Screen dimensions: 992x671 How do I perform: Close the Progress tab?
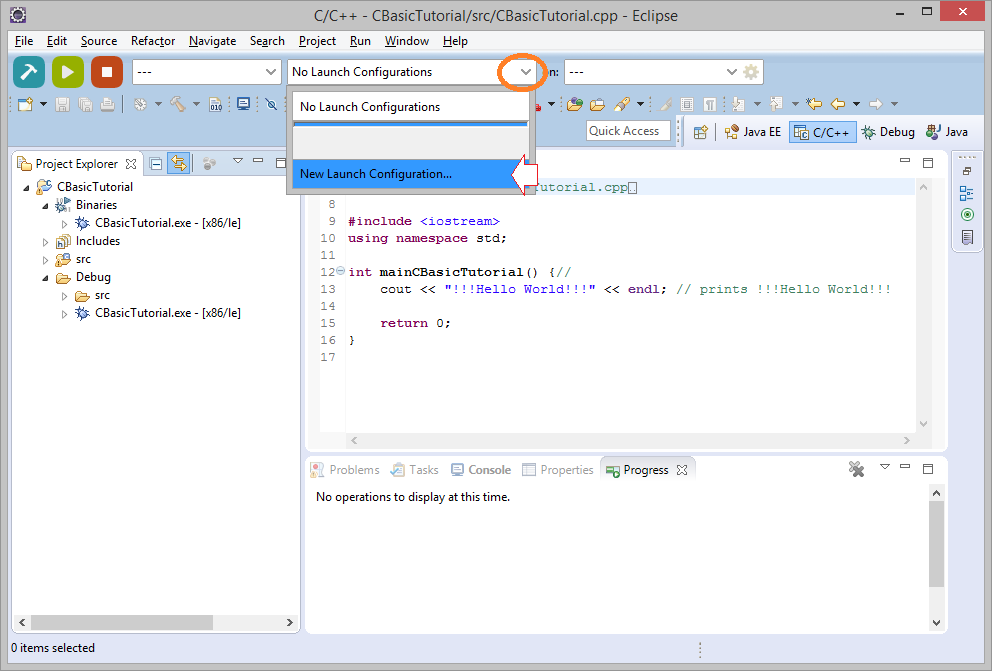[x=682, y=470]
